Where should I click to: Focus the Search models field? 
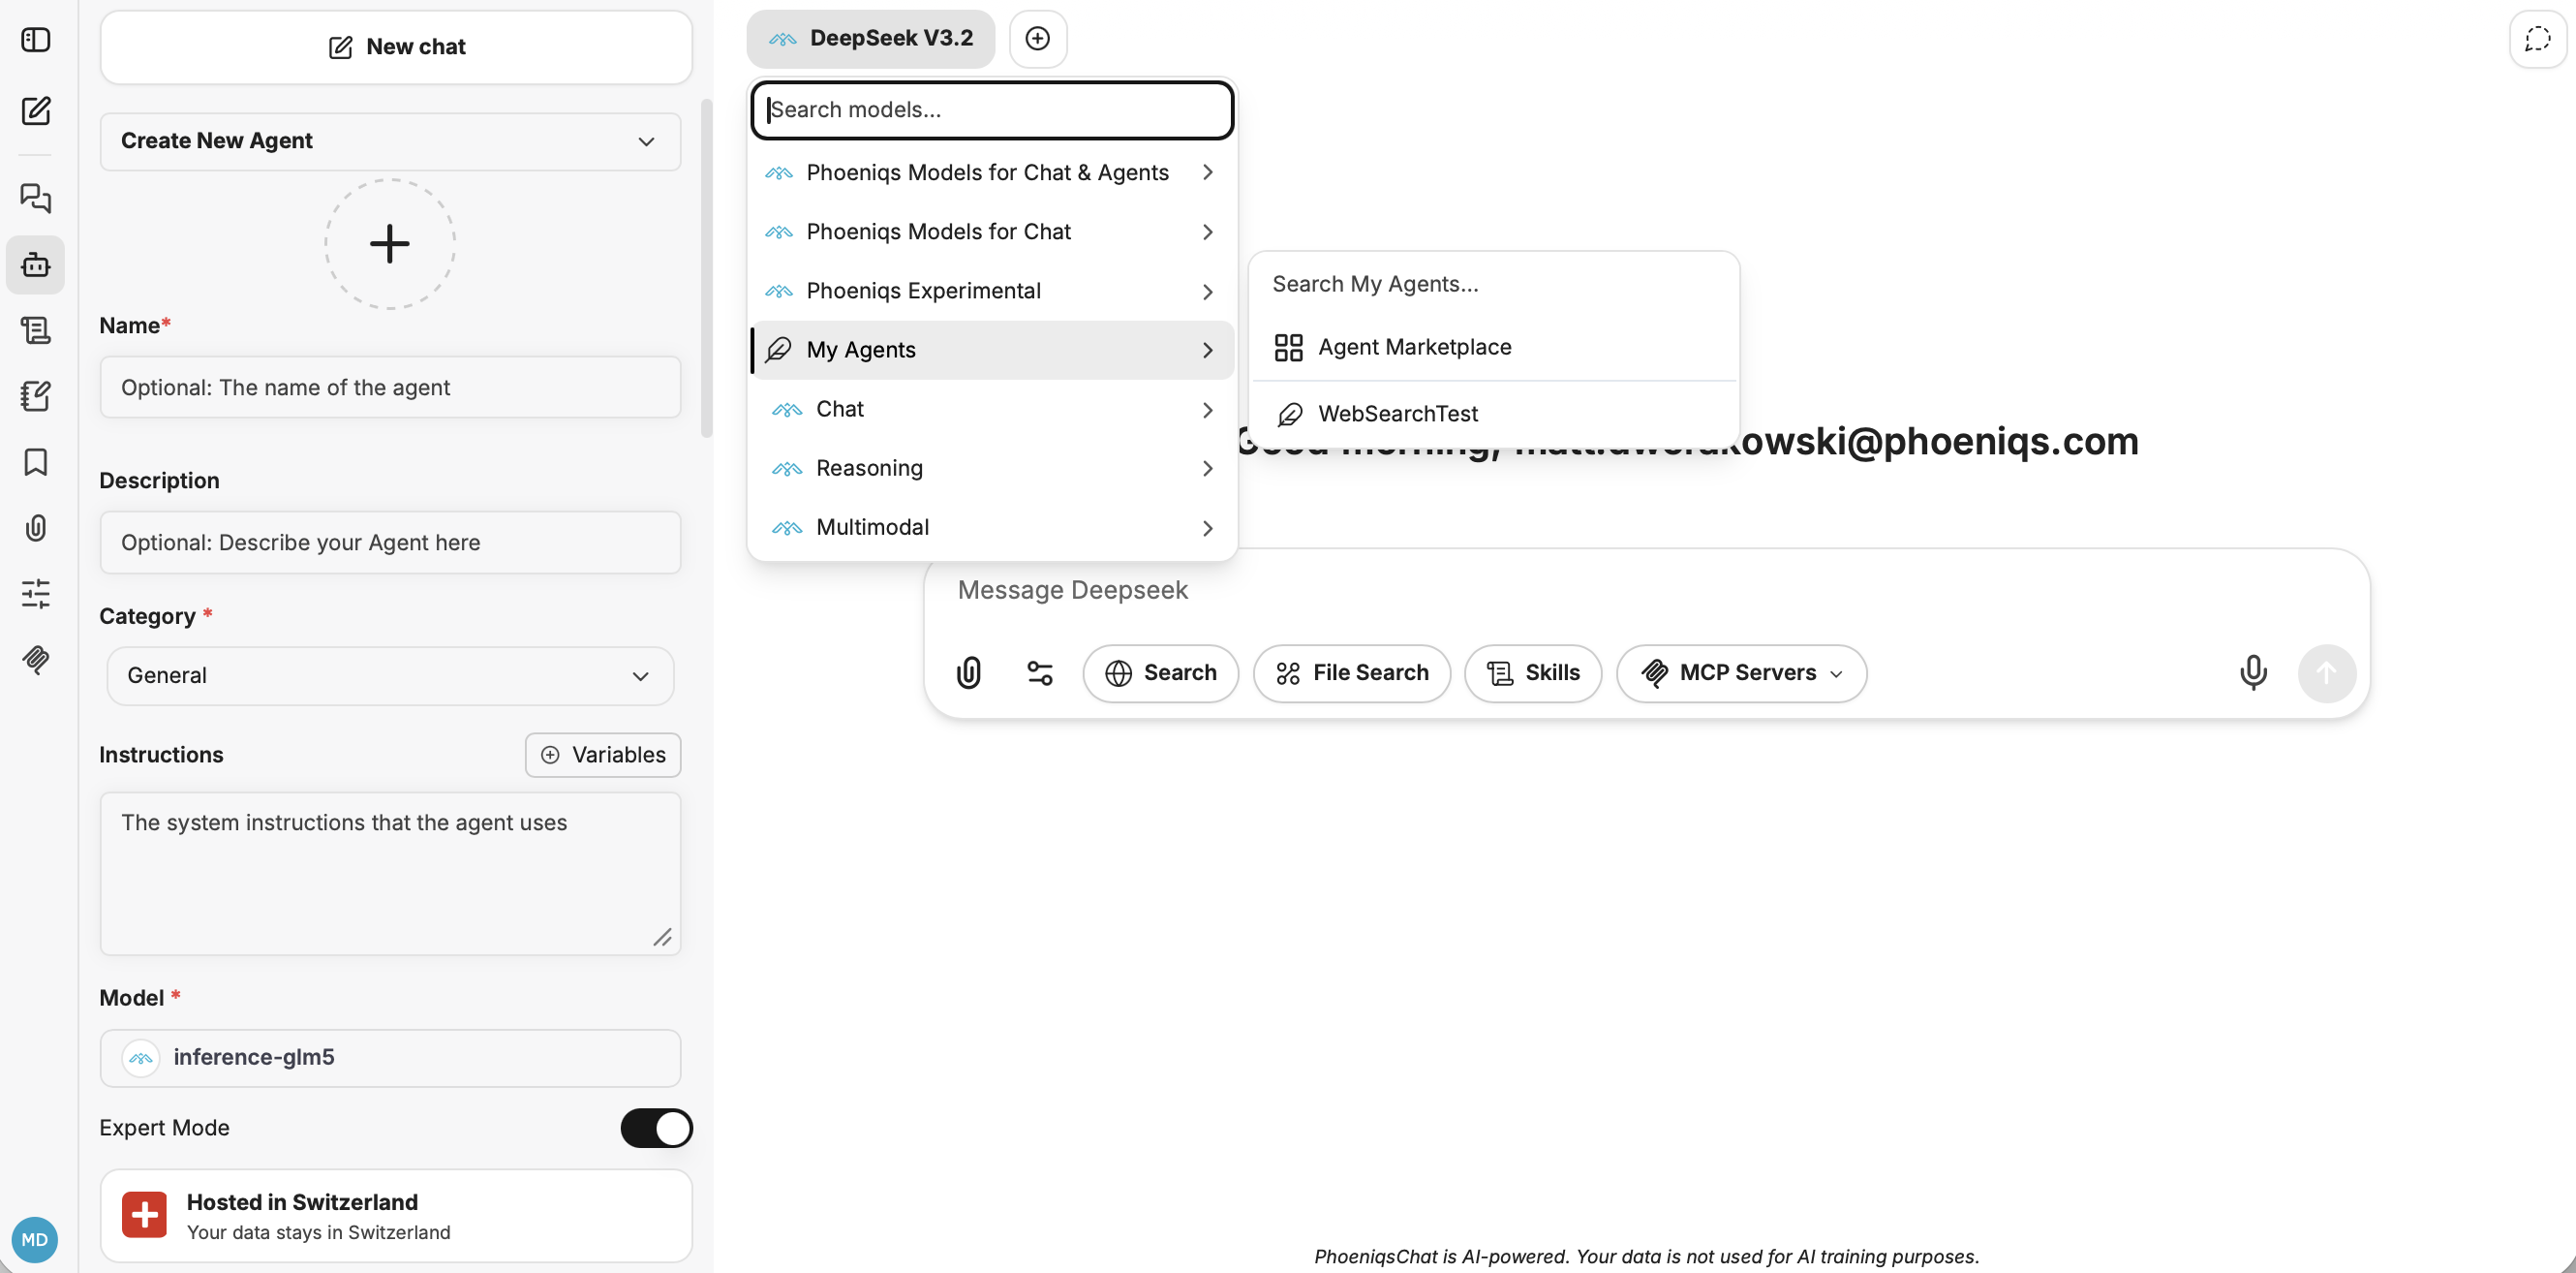point(992,110)
